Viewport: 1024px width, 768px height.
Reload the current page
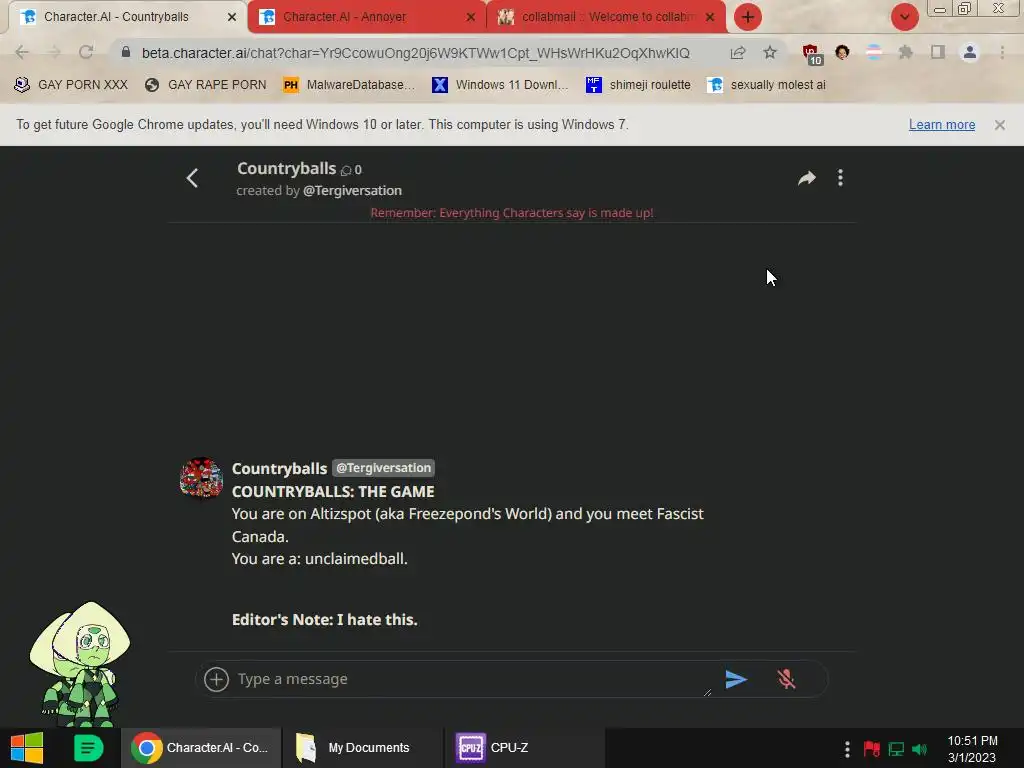(86, 52)
